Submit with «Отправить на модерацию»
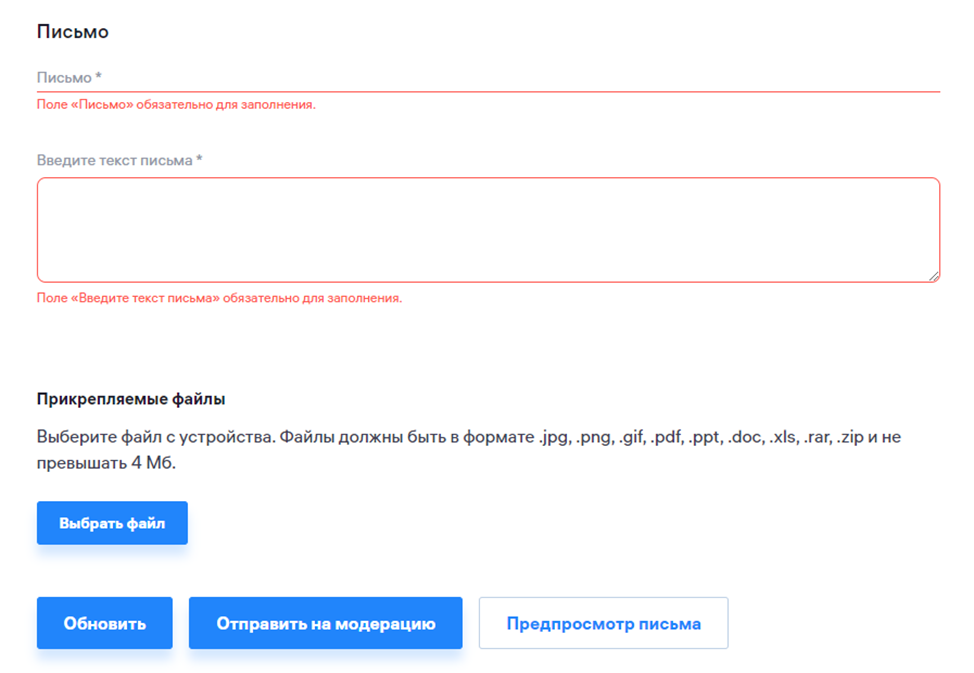974x673 pixels. (326, 623)
